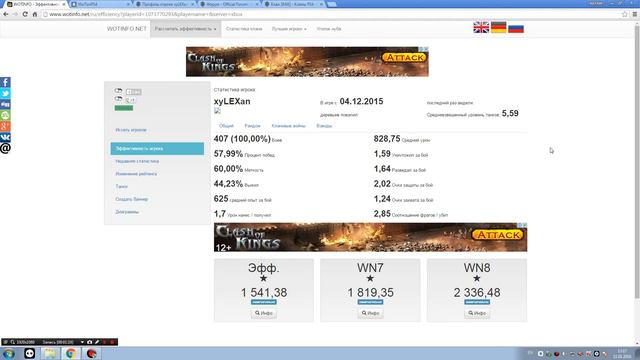Image resolution: width=640 pixels, height=360 pixels.
Task: Select the fourth statistics sub-tab
Action: pyautogui.click(x=324, y=126)
